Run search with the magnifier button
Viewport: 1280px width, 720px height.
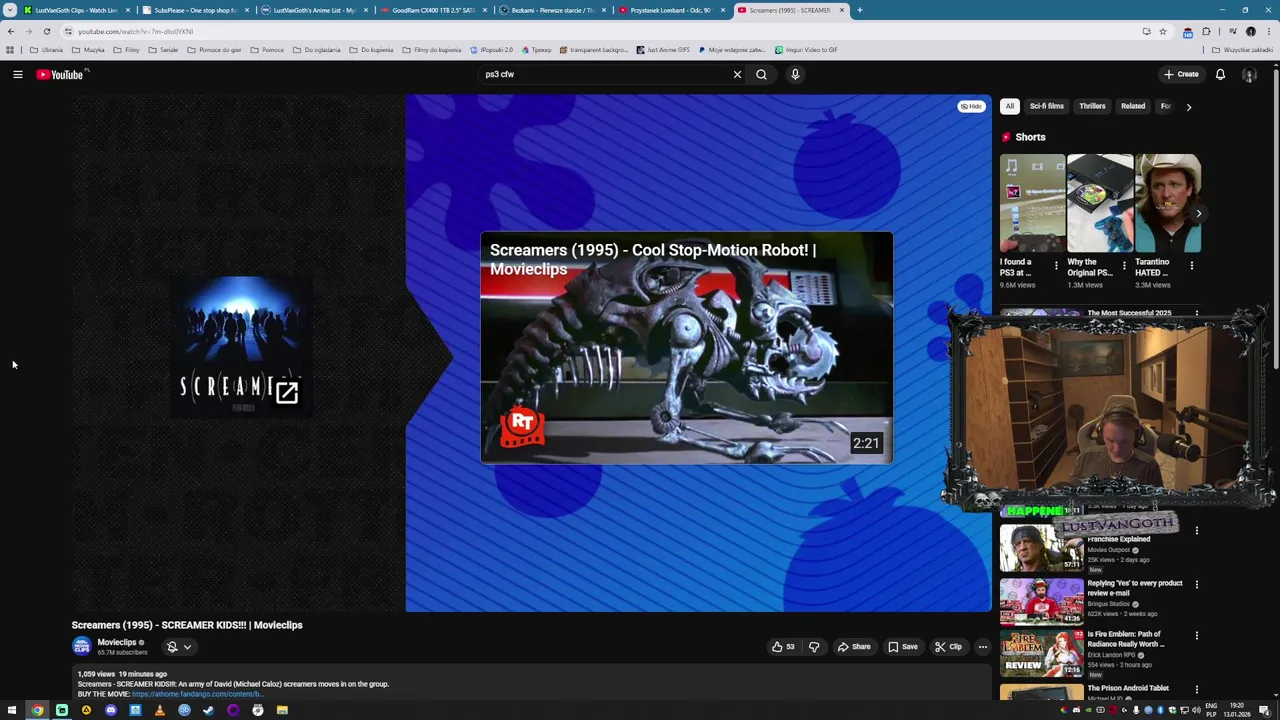tap(761, 74)
